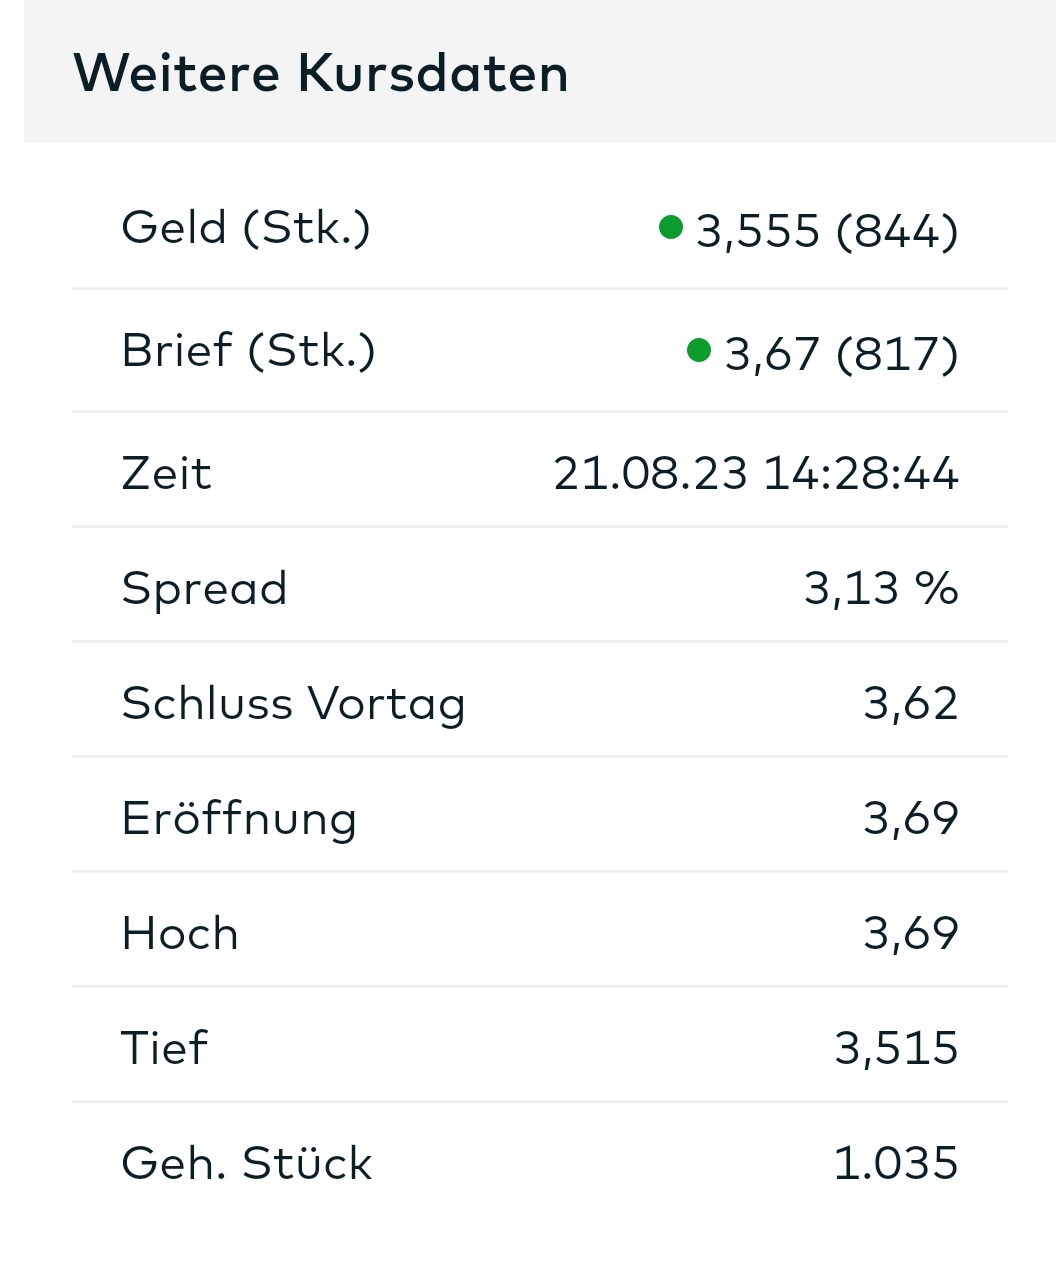1064x1282 pixels.
Task: Tap the previous close value 3,62
Action: tap(910, 703)
